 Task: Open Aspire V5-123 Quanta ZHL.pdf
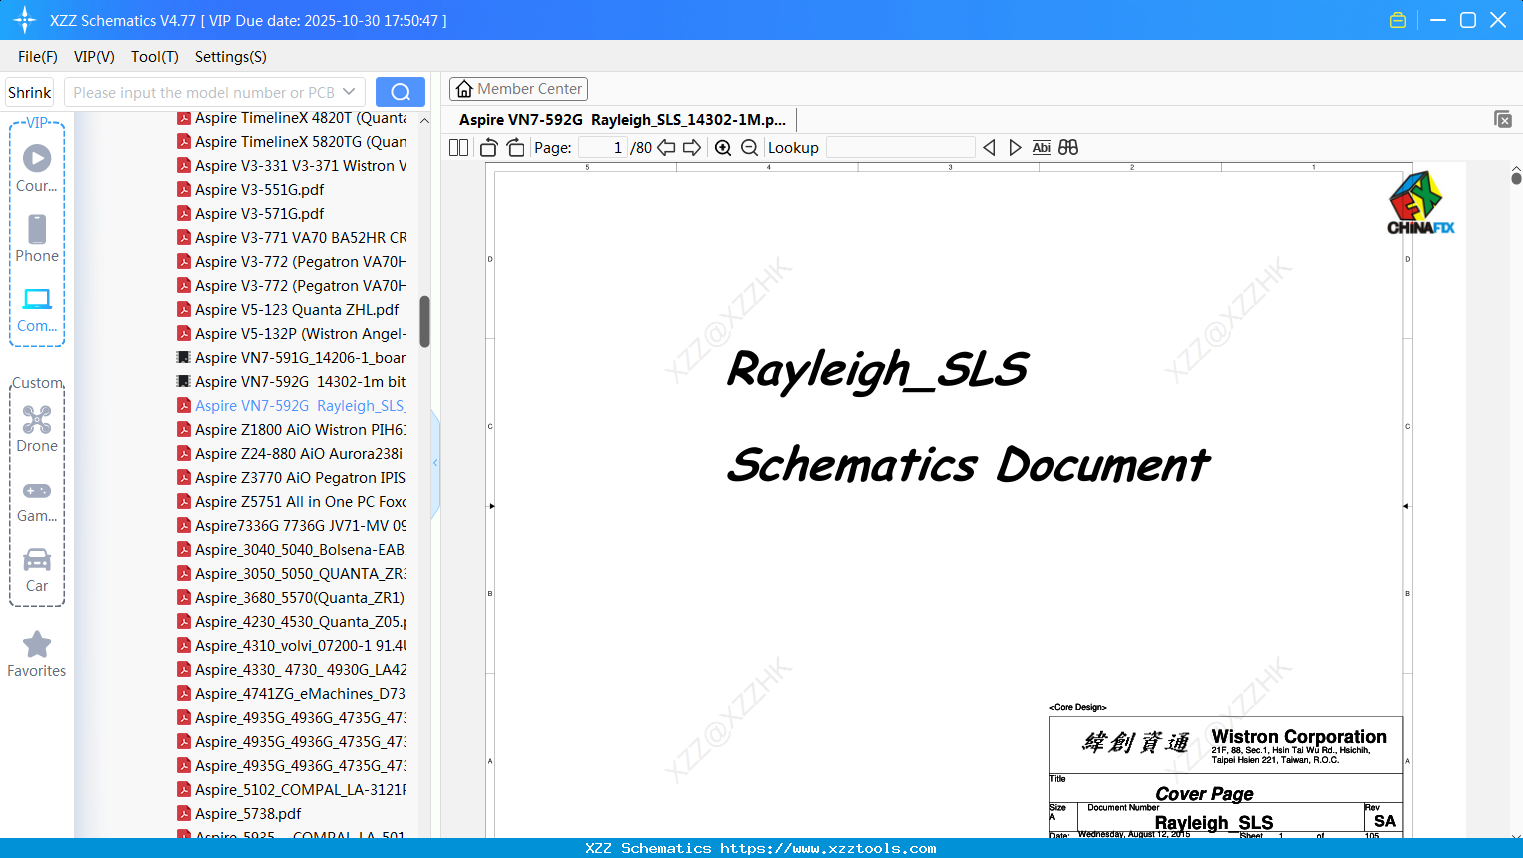[288, 310]
